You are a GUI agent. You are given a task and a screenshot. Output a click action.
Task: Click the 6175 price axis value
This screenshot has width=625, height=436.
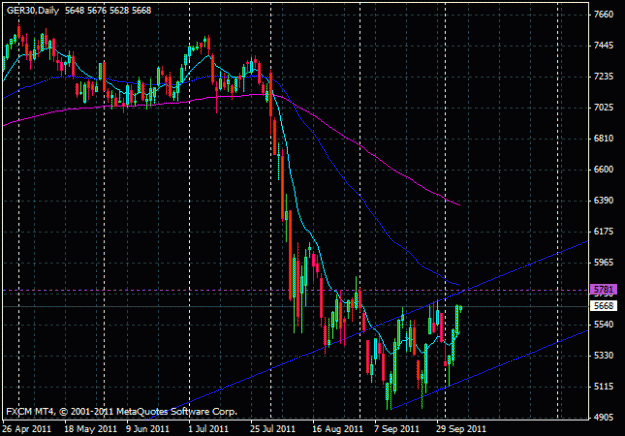click(x=603, y=232)
